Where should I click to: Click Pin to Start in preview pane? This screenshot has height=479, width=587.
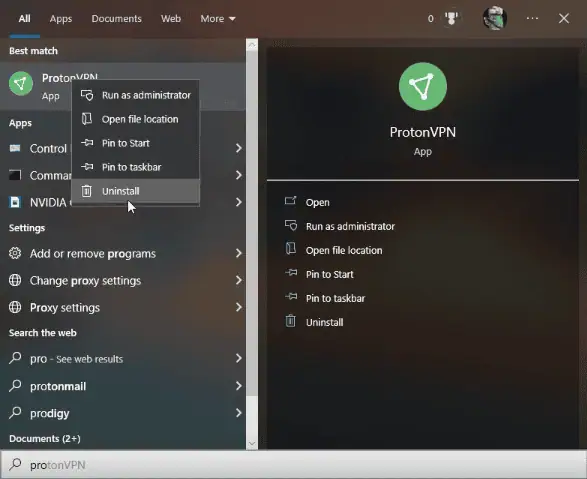pos(329,274)
